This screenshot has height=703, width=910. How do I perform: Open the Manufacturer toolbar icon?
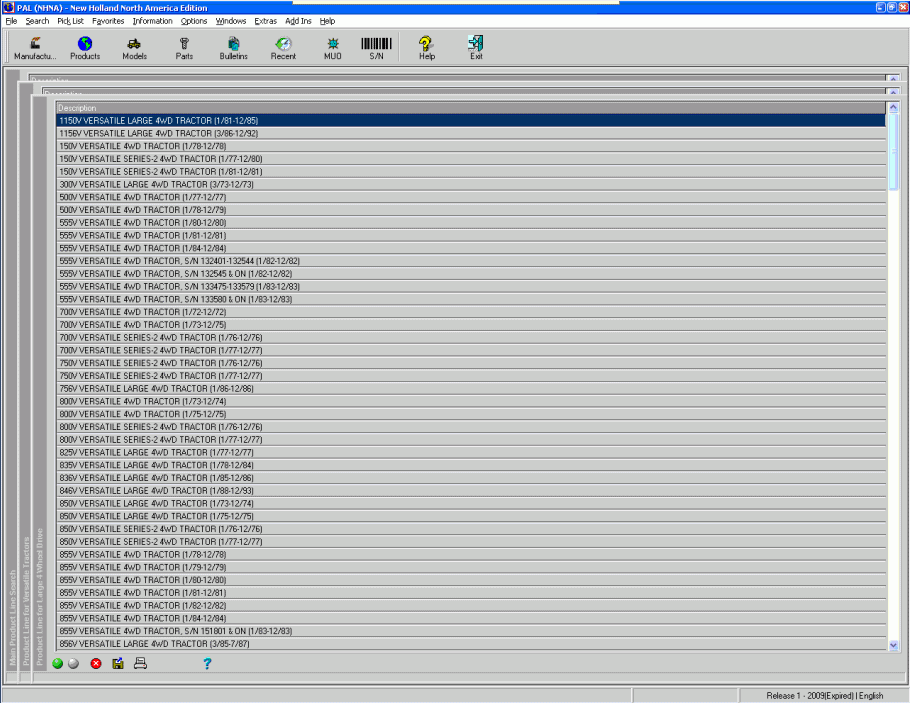[35, 47]
